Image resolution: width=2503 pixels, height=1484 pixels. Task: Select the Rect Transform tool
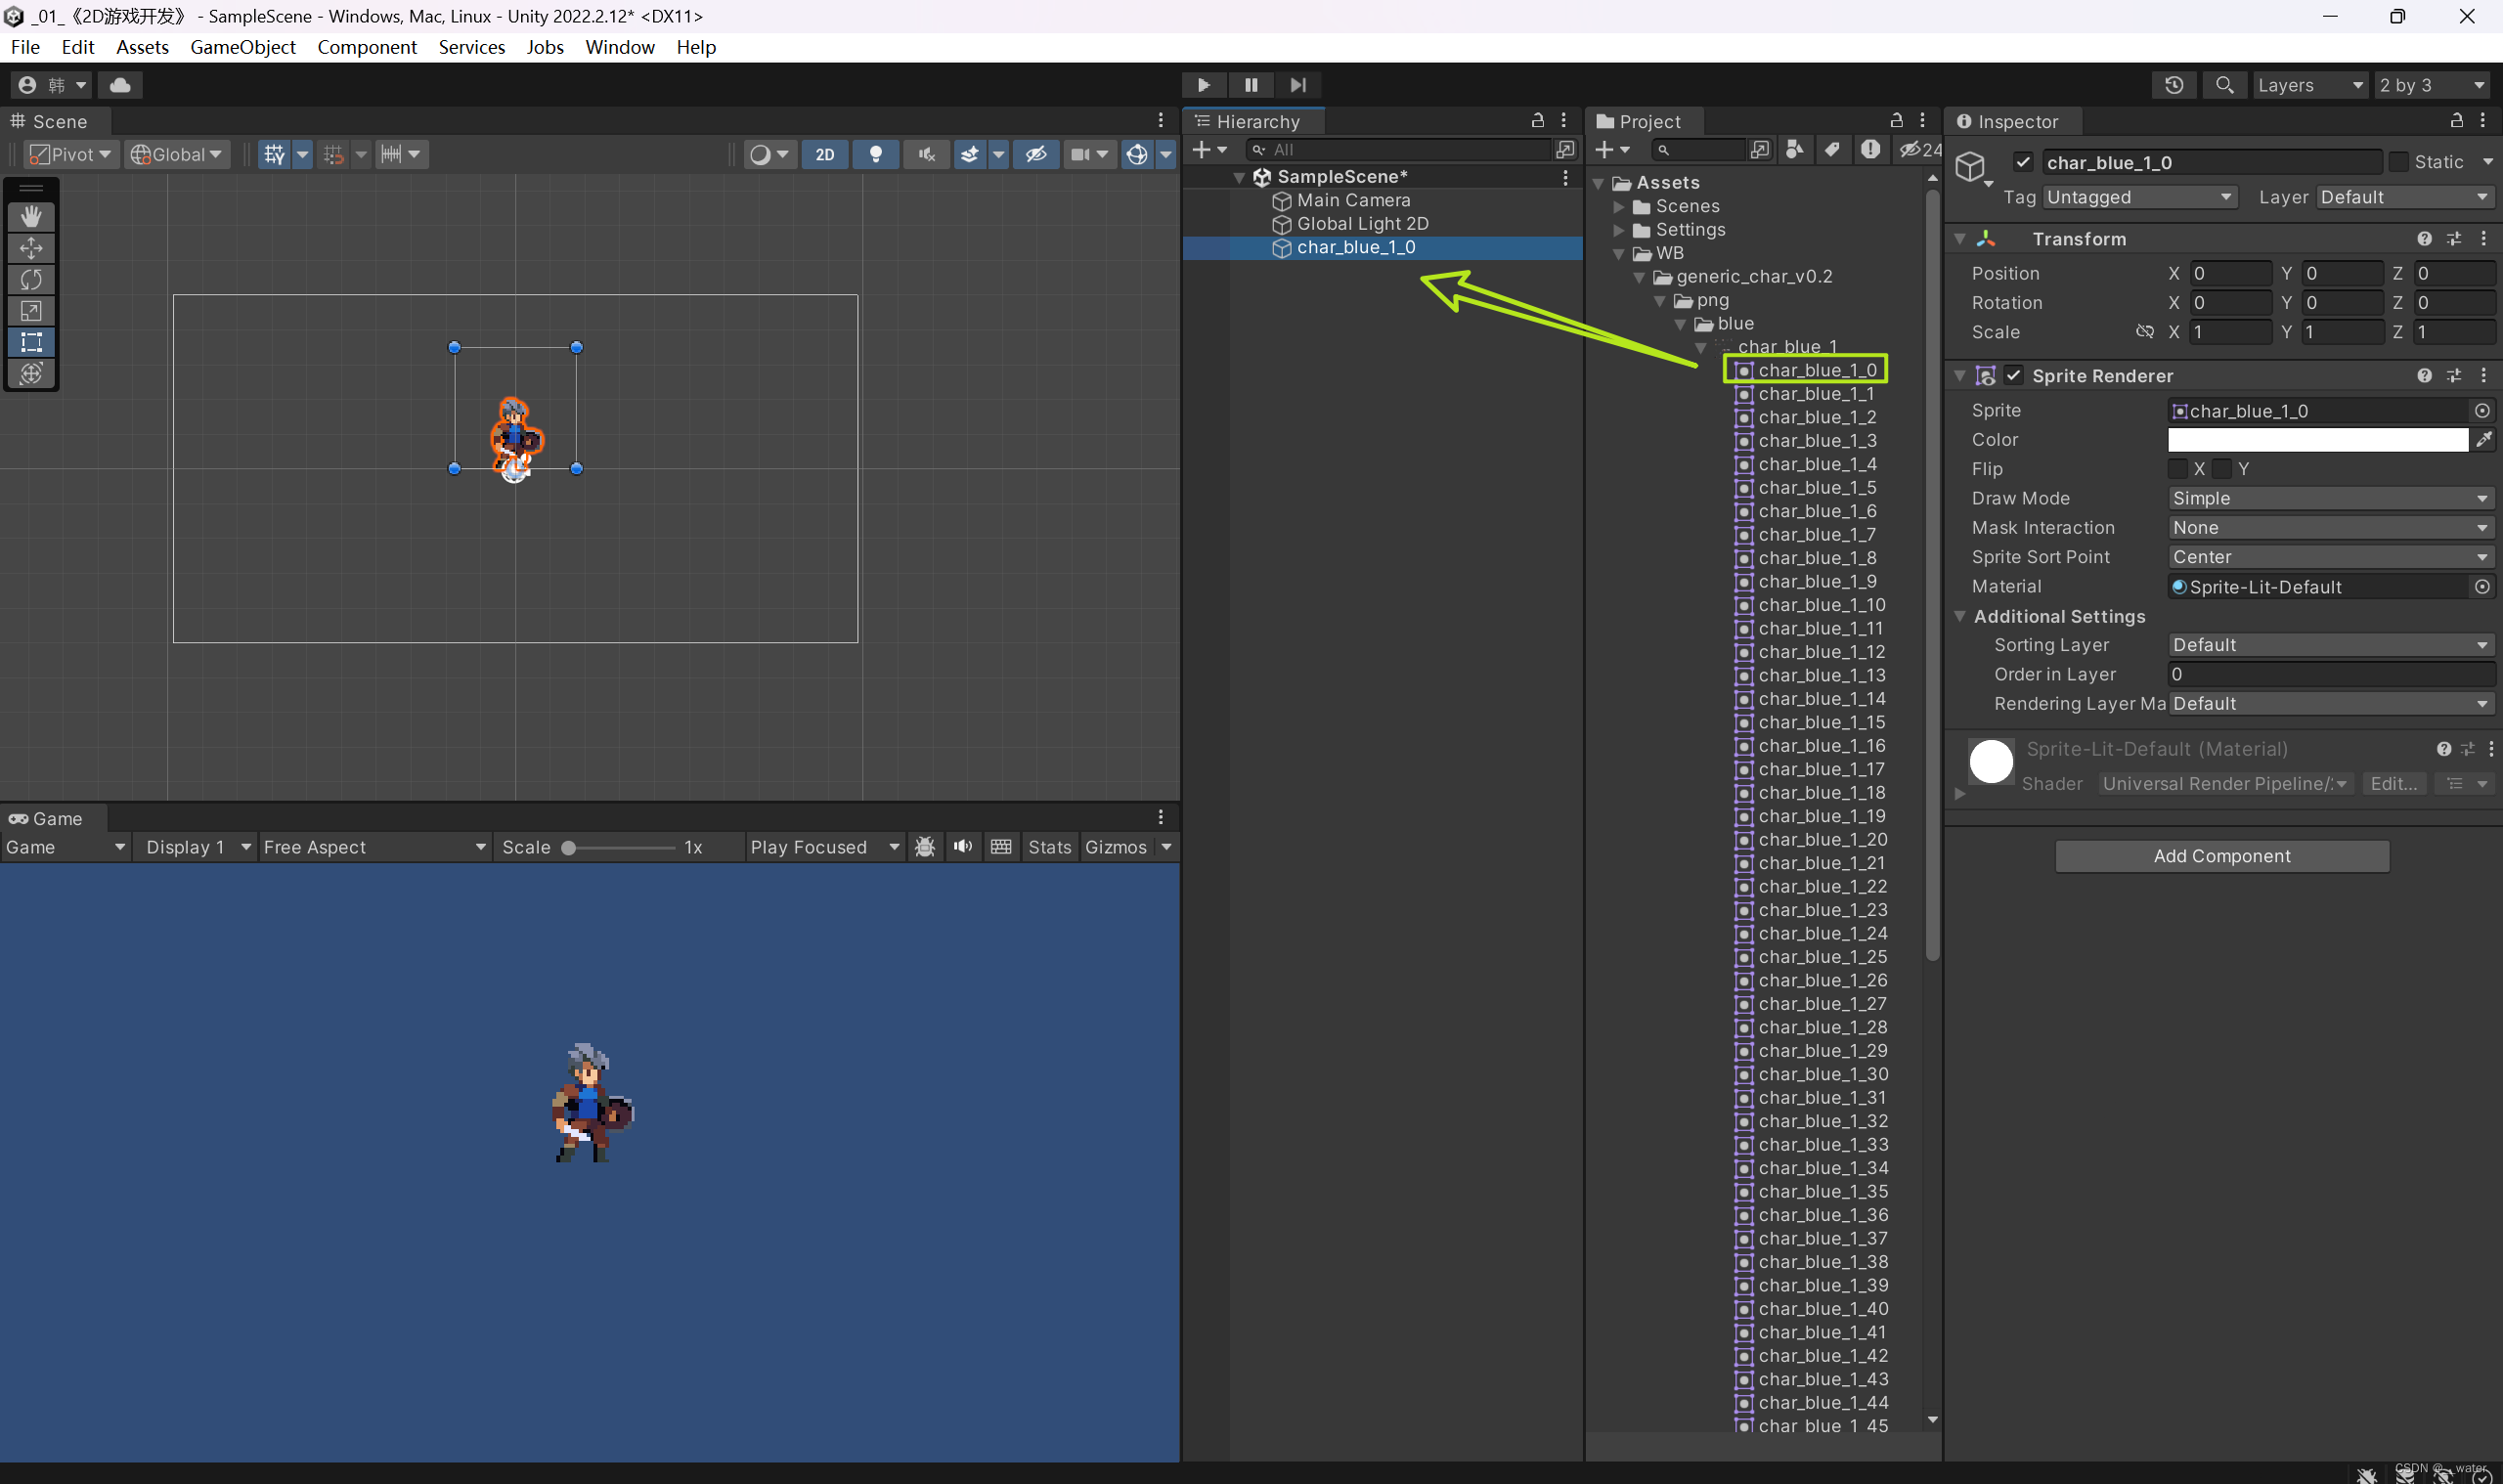point(31,343)
